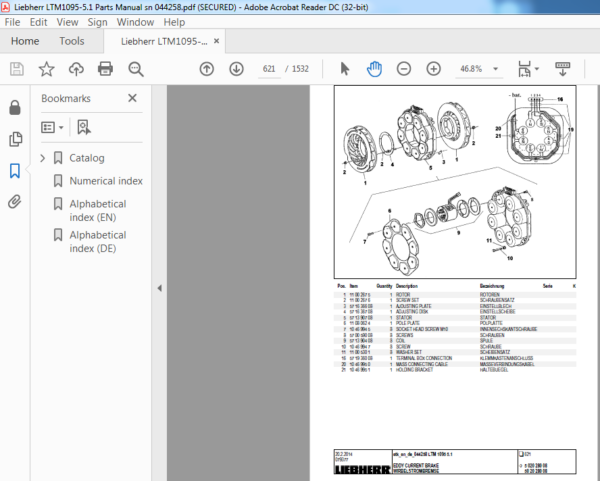
Task: Click the star bookmark icon in toolbar
Action: pyautogui.click(x=46, y=69)
